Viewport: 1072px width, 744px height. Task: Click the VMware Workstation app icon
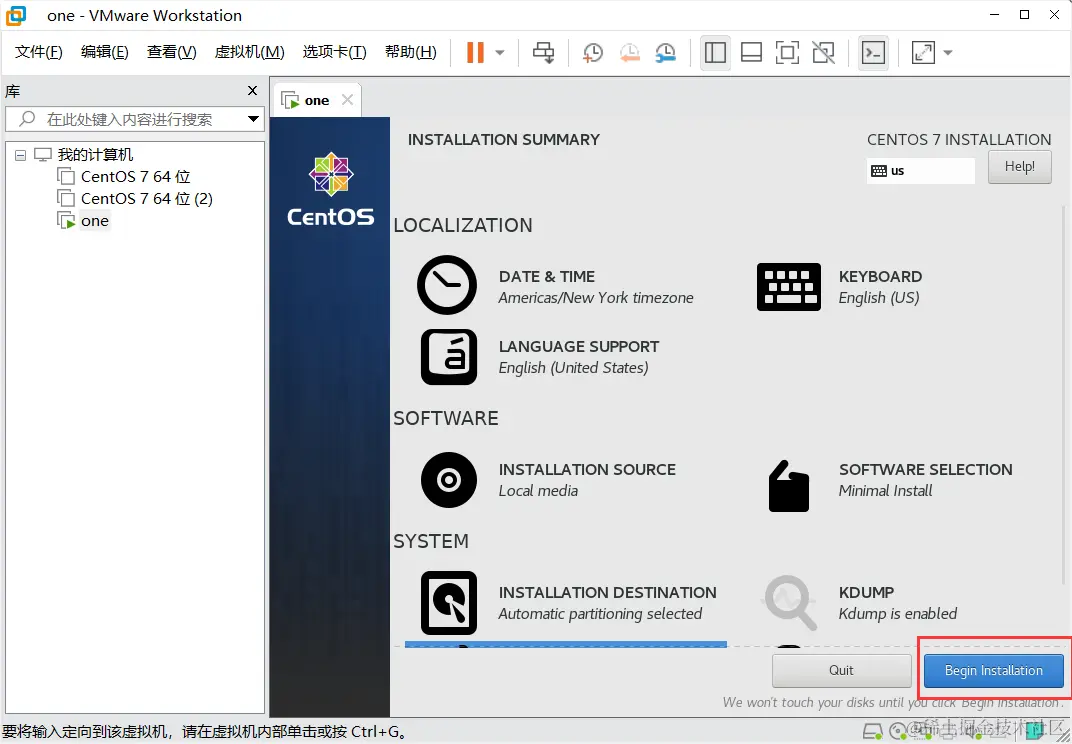click(x=15, y=15)
